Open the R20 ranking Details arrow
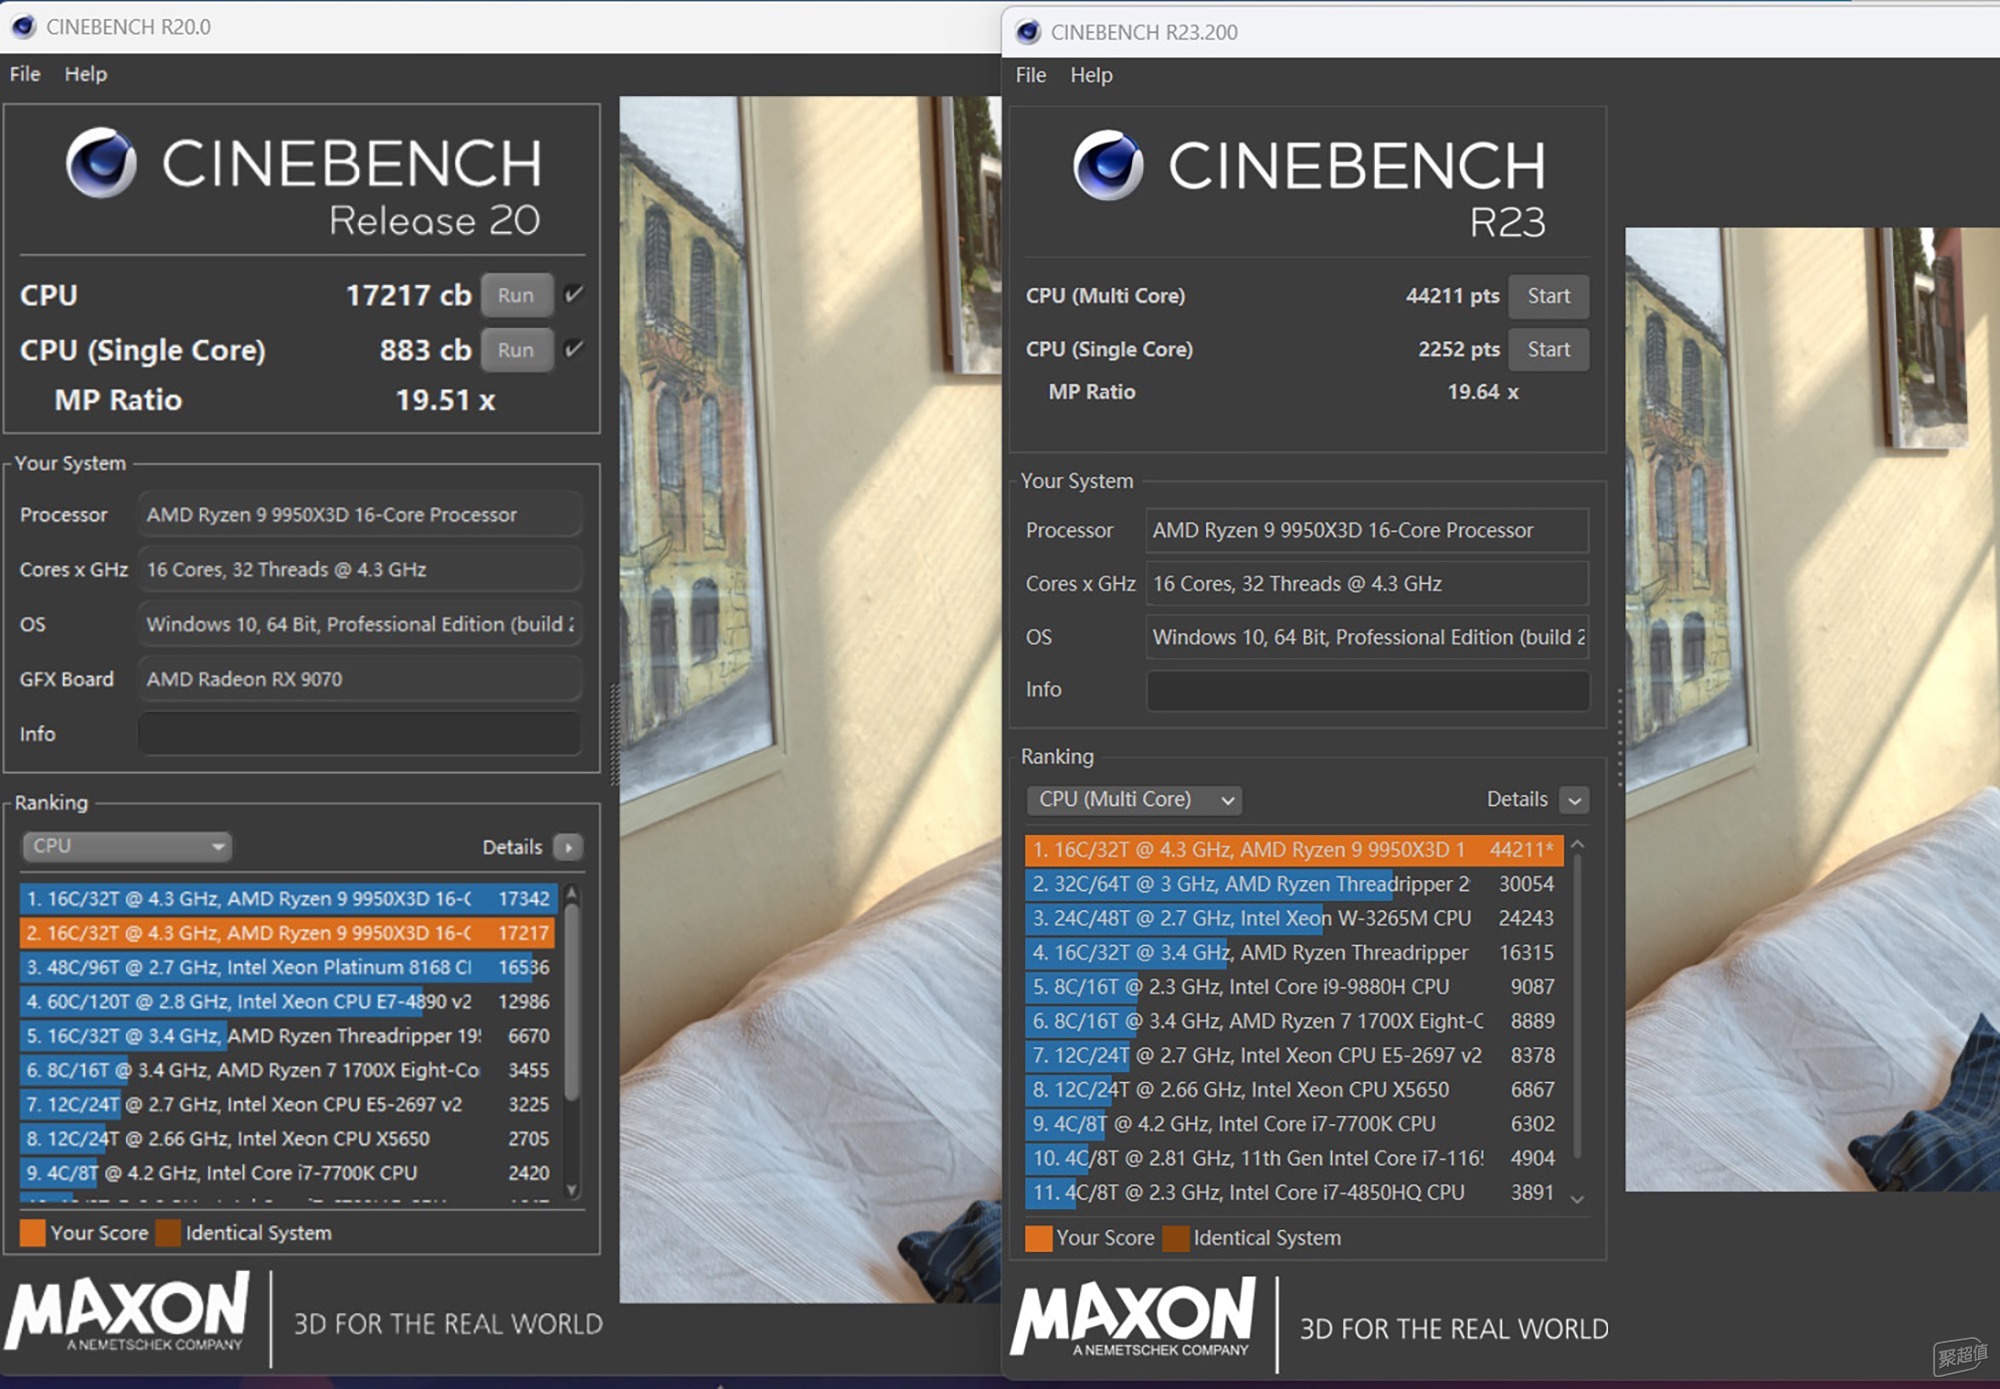2000x1389 pixels. click(x=569, y=847)
